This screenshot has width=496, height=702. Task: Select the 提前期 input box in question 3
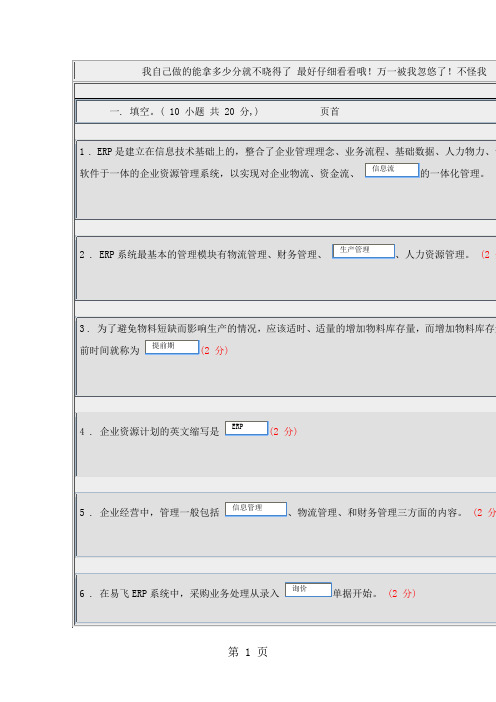point(172,347)
